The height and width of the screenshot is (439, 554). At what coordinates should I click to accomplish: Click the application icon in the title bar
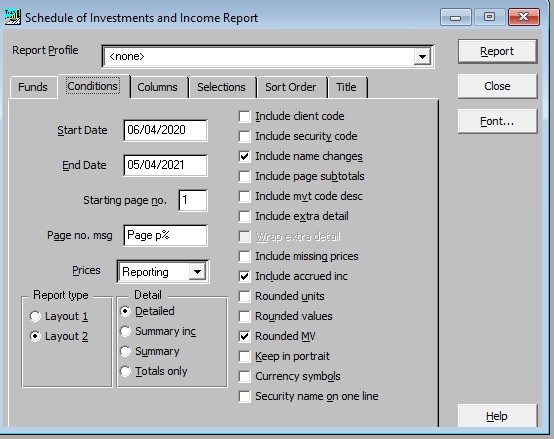[x=13, y=17]
